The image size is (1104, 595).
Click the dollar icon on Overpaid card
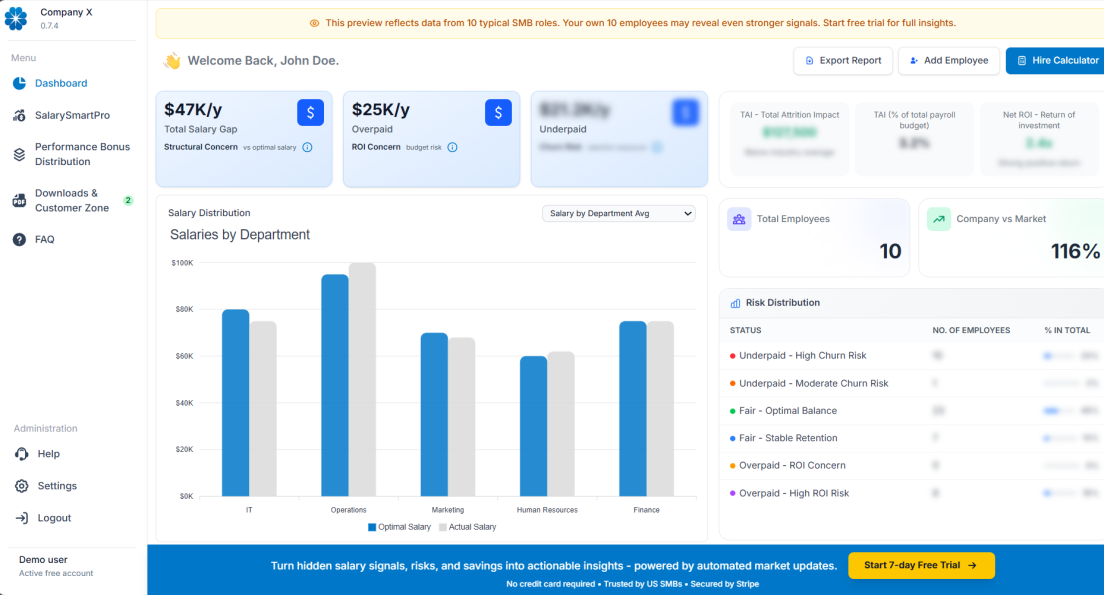[498, 113]
